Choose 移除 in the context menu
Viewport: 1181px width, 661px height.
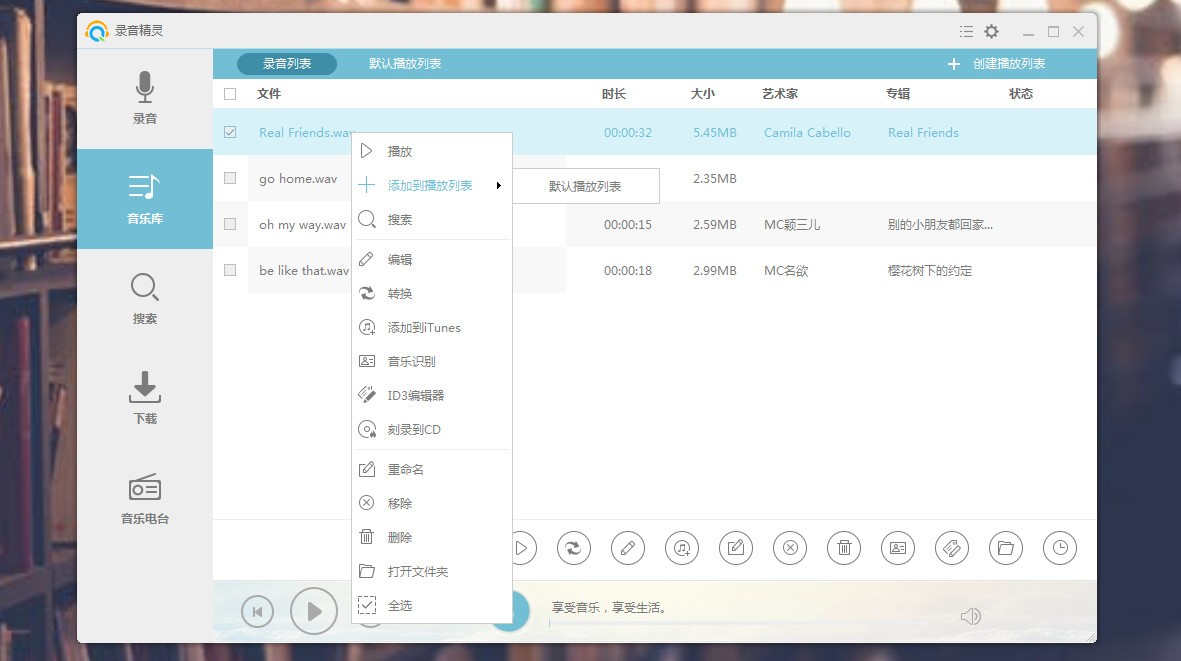pos(432,504)
